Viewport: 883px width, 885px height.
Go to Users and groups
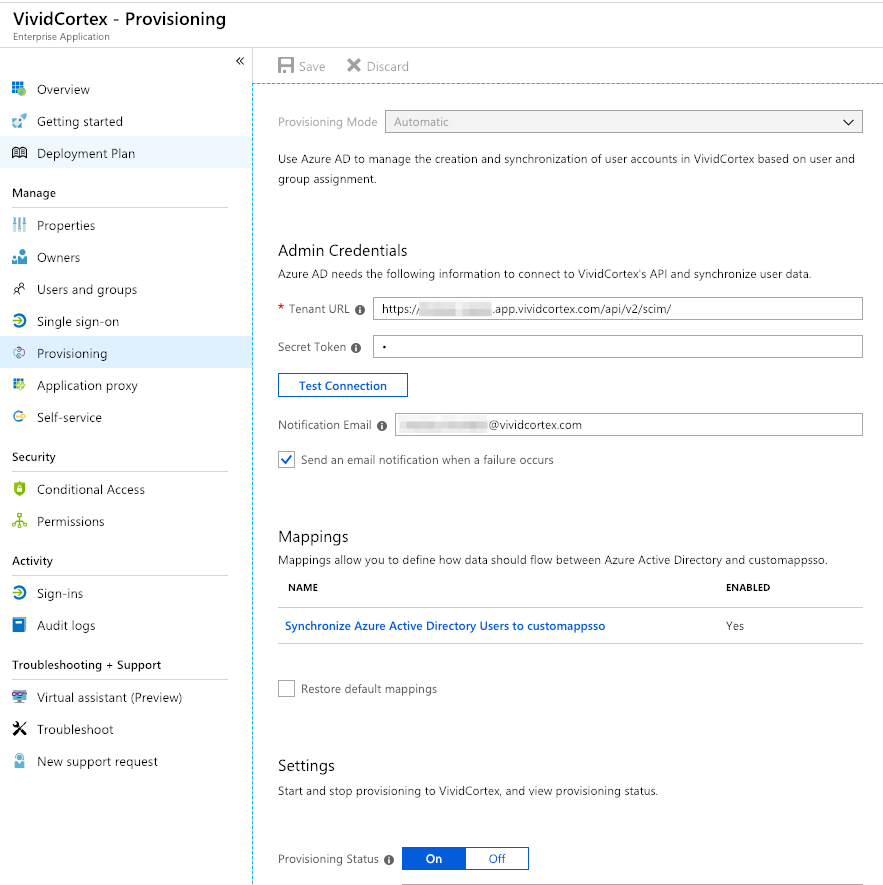(x=87, y=290)
